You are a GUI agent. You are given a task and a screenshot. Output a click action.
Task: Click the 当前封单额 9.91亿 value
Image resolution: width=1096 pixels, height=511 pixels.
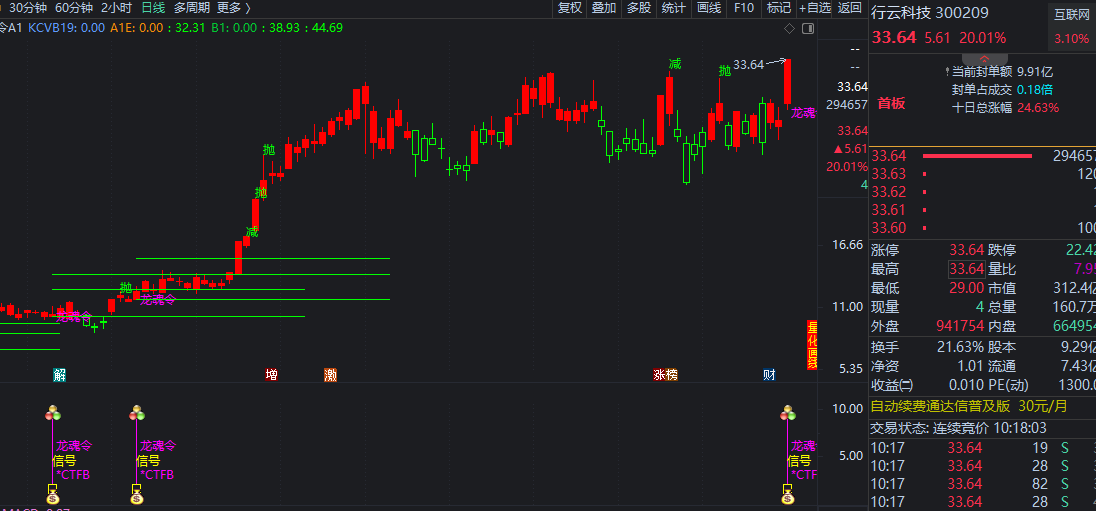[x=1002, y=71]
